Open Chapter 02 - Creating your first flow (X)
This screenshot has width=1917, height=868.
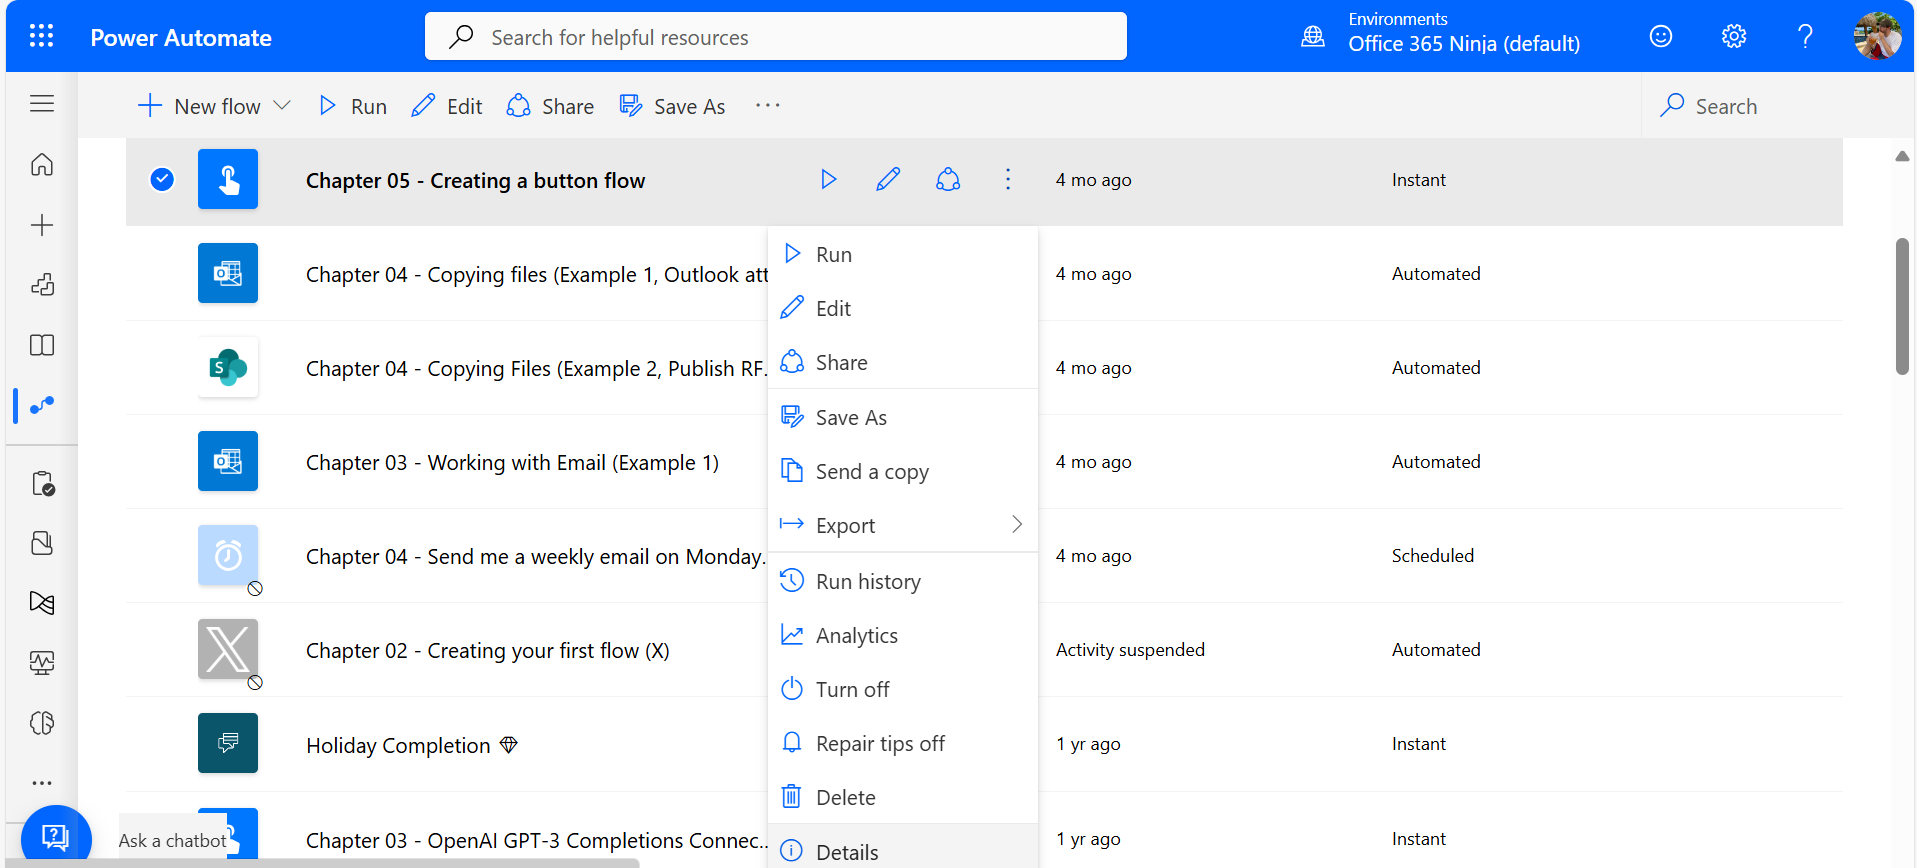click(x=488, y=651)
